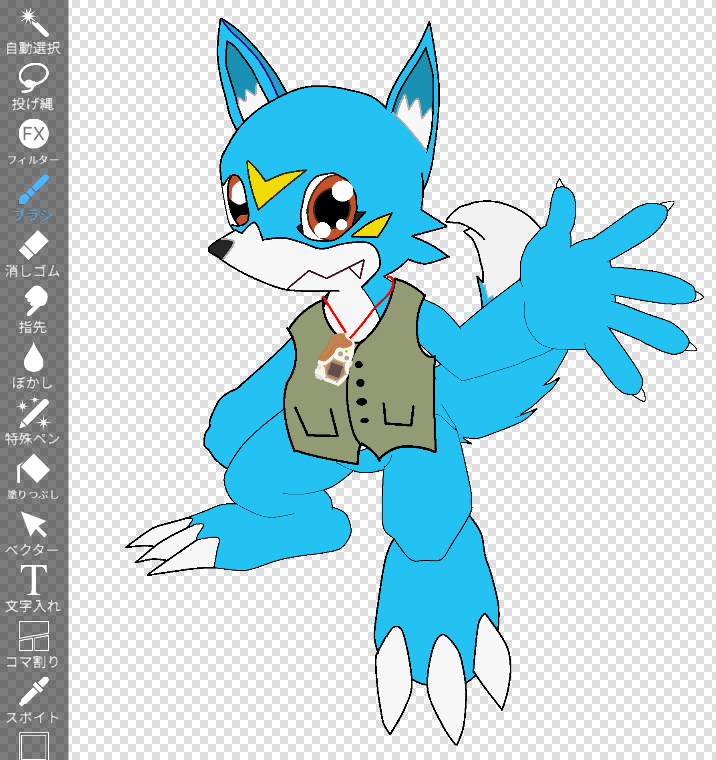The width and height of the screenshot is (716, 760).
Task: Click the character's black nose
Action: click(x=221, y=248)
